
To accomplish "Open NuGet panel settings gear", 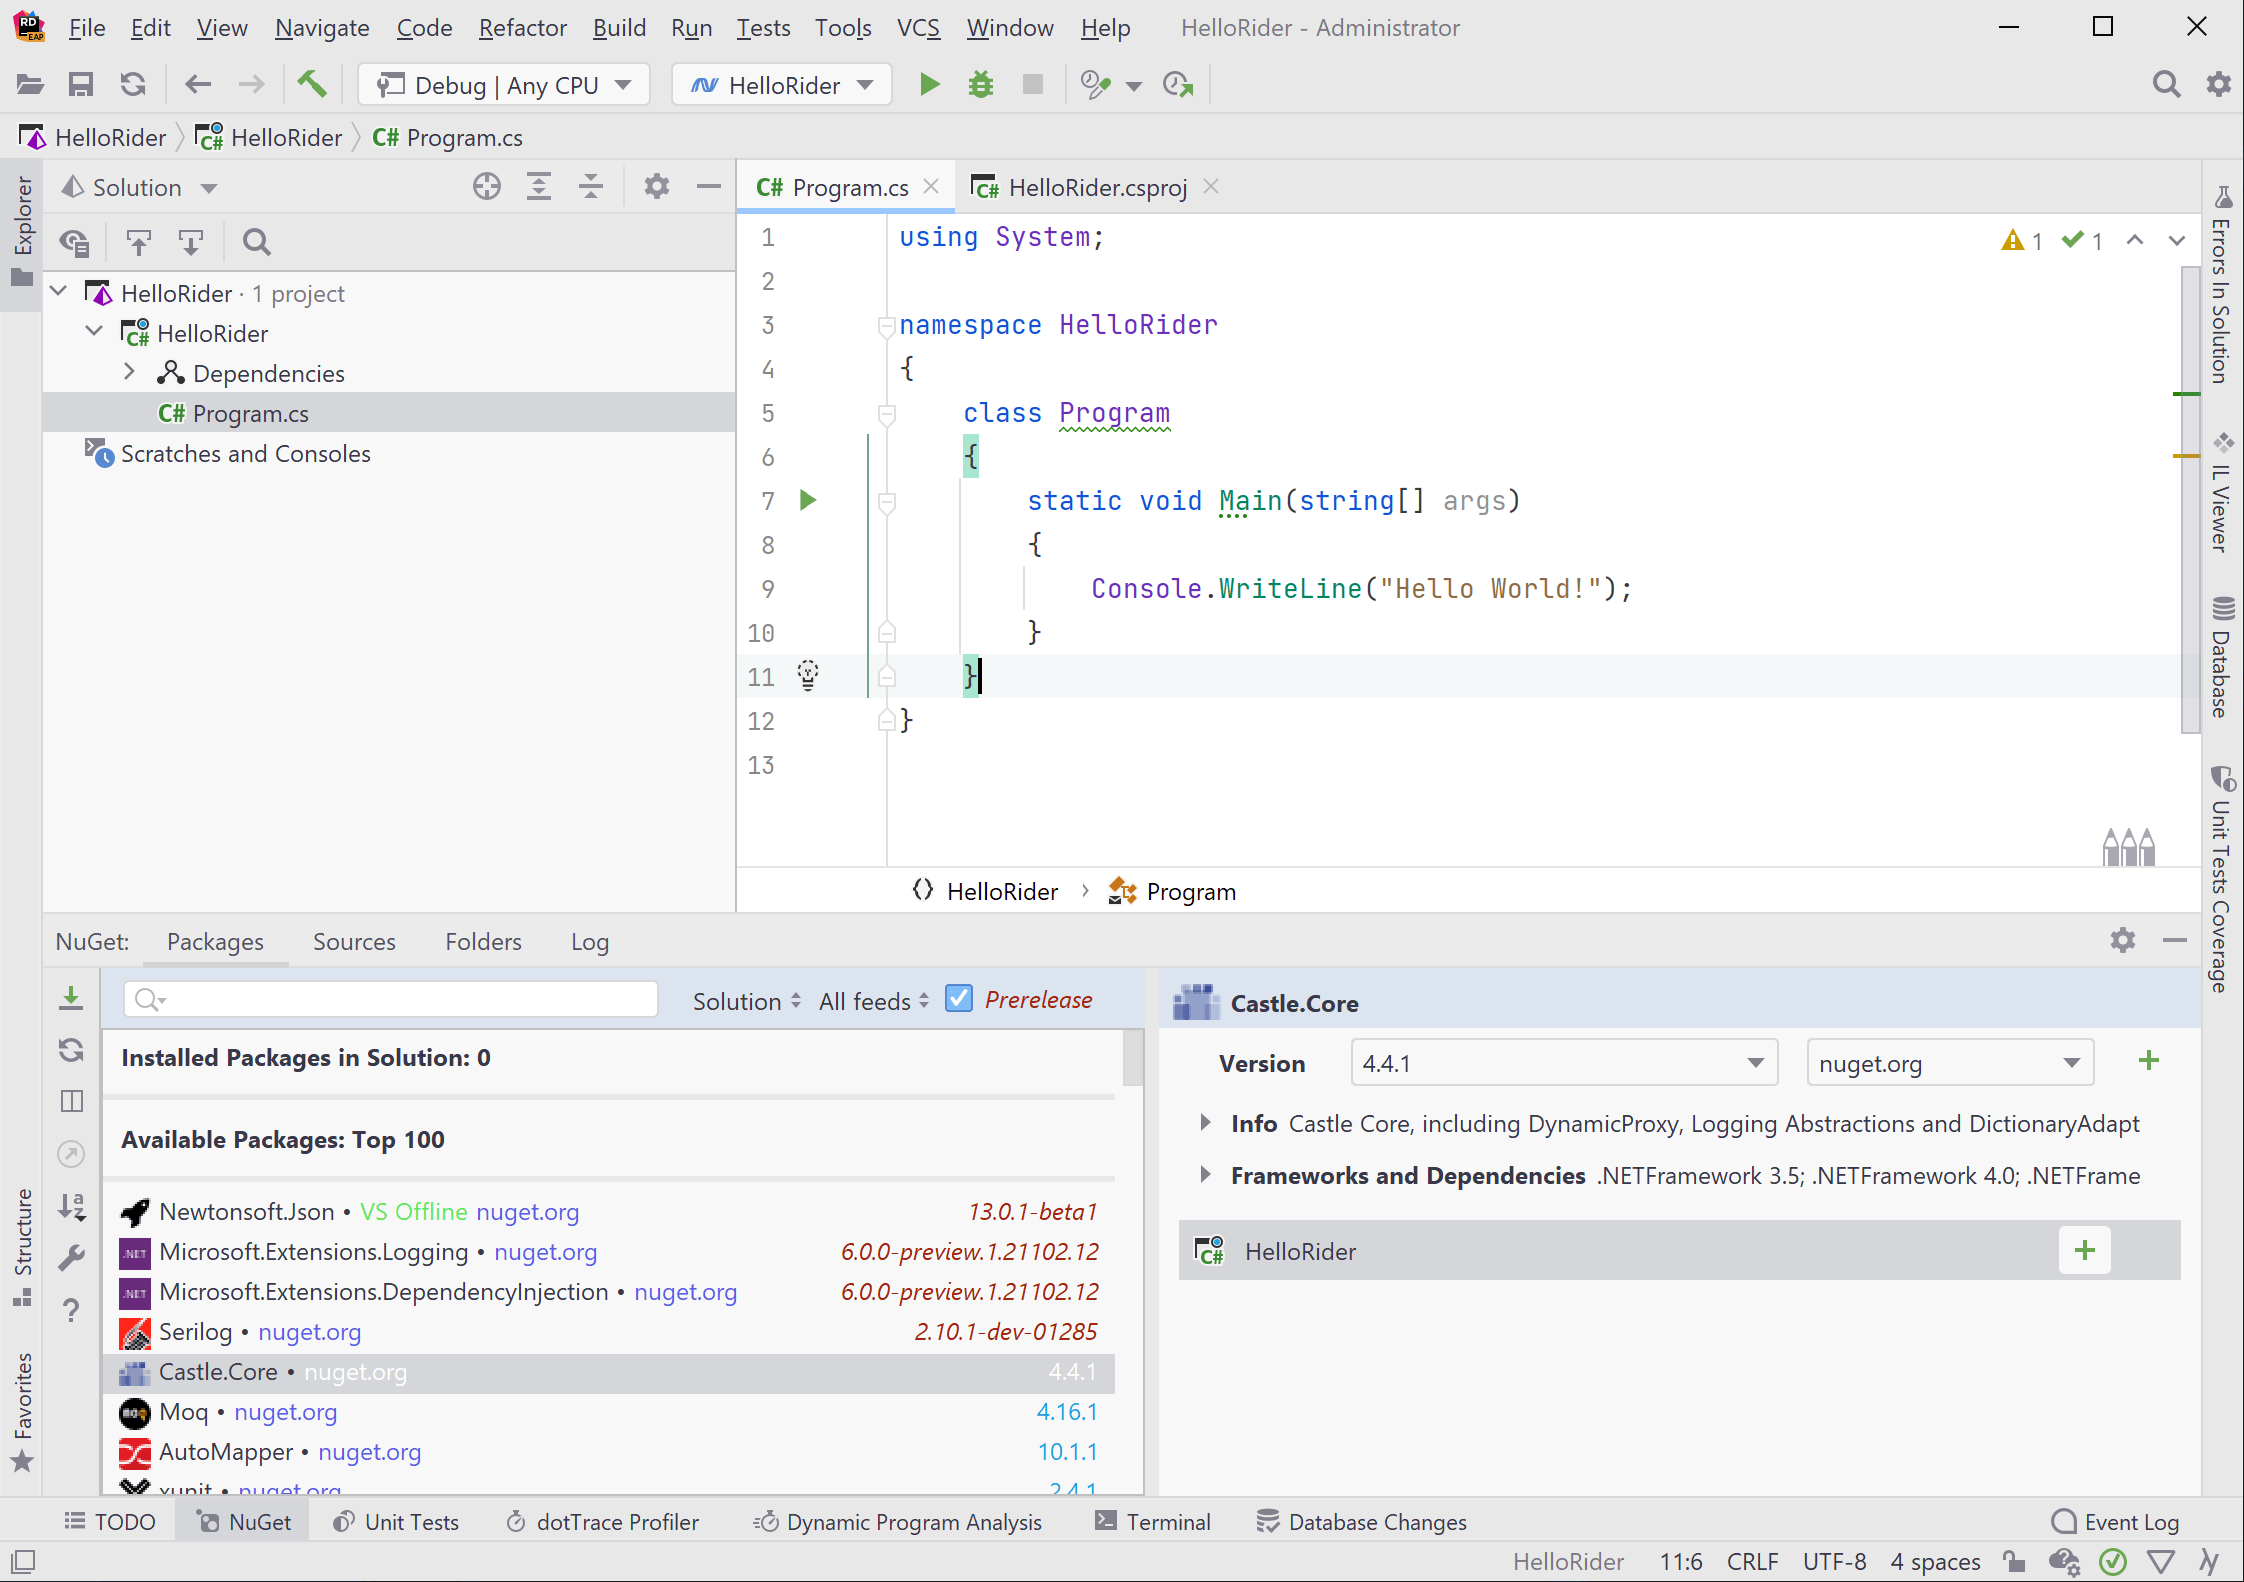I will [2122, 940].
